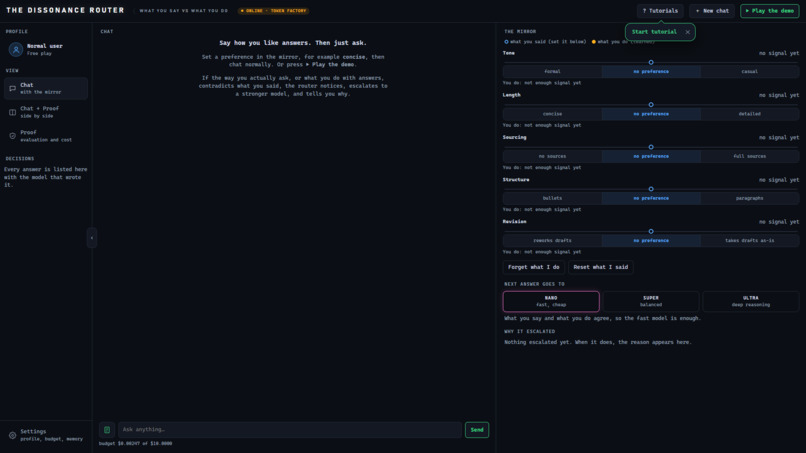Start a New chat
806x453 pixels.
tap(712, 11)
